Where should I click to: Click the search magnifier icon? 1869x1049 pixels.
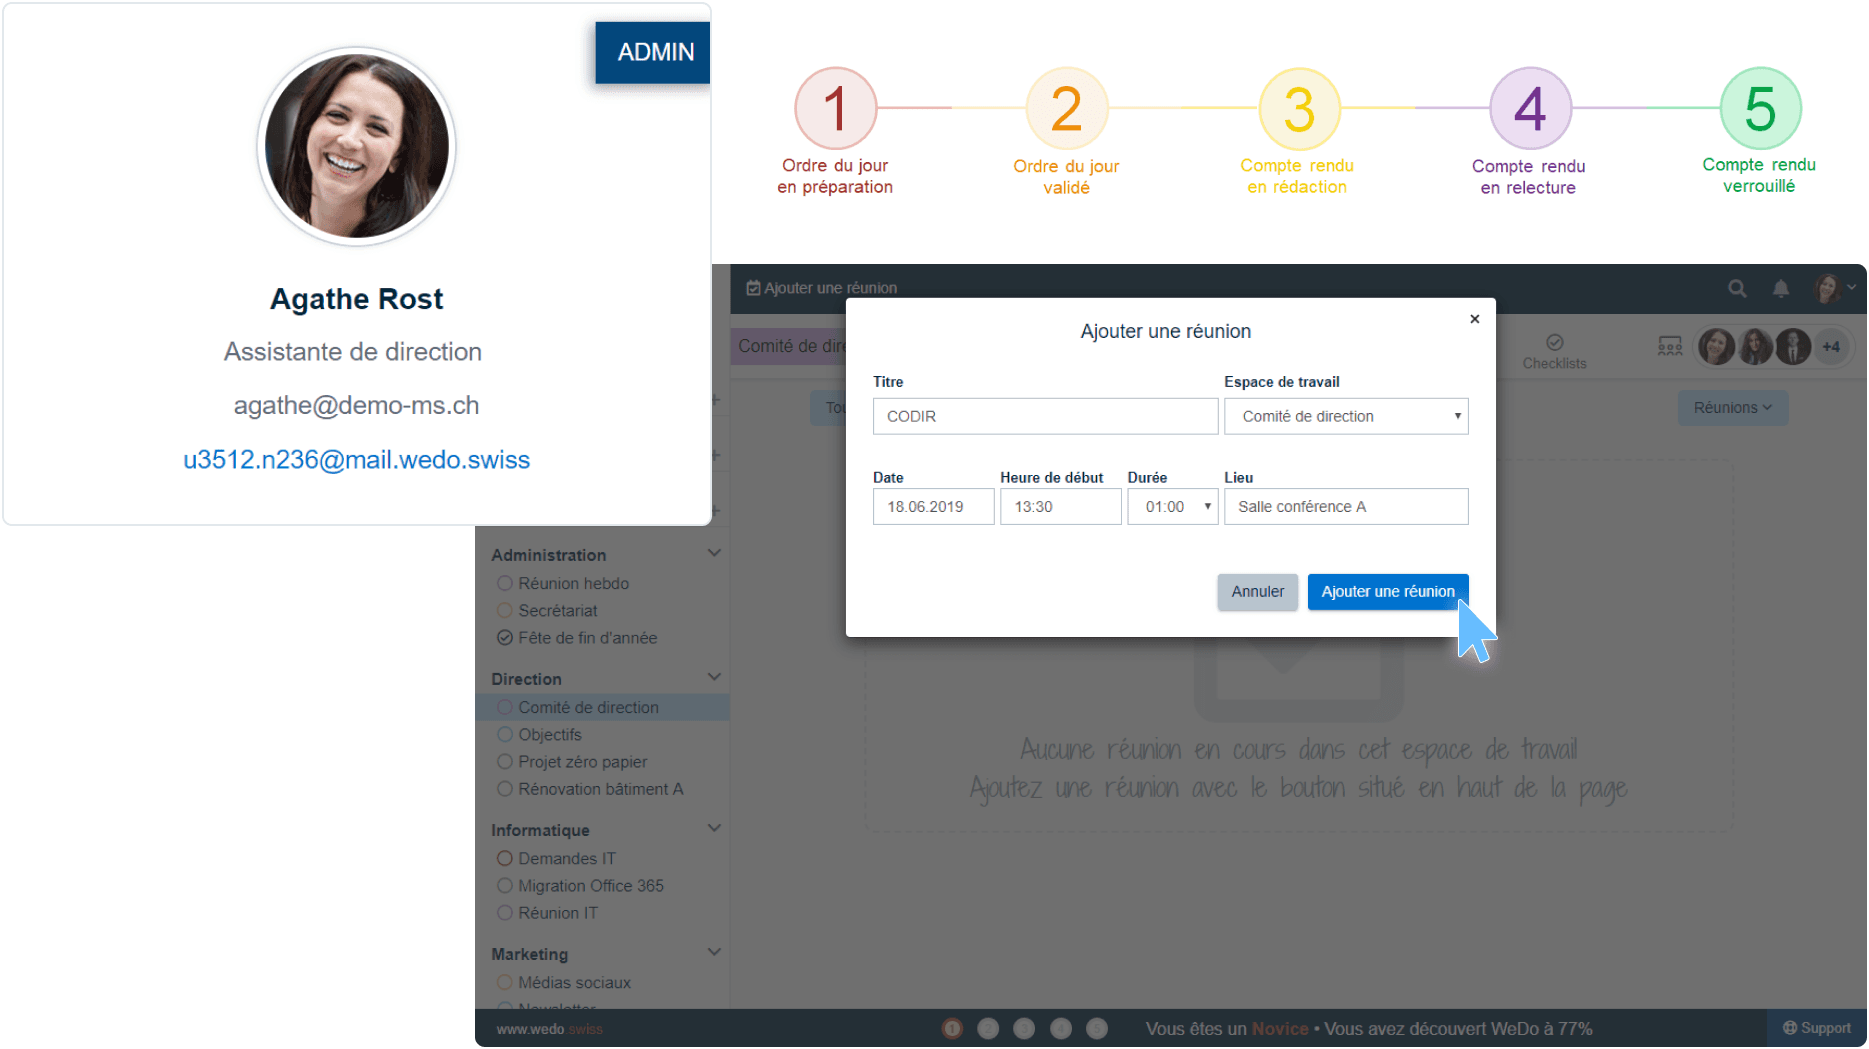coord(1737,289)
